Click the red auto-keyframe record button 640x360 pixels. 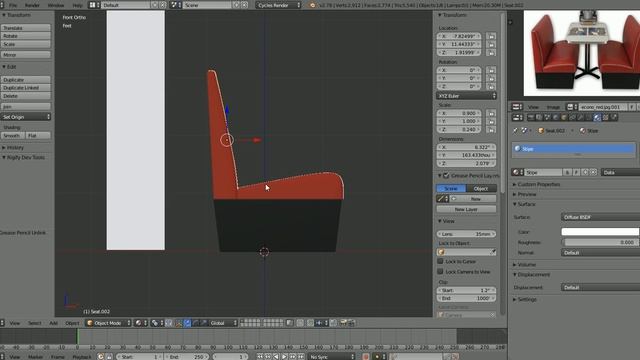click(x=366, y=357)
